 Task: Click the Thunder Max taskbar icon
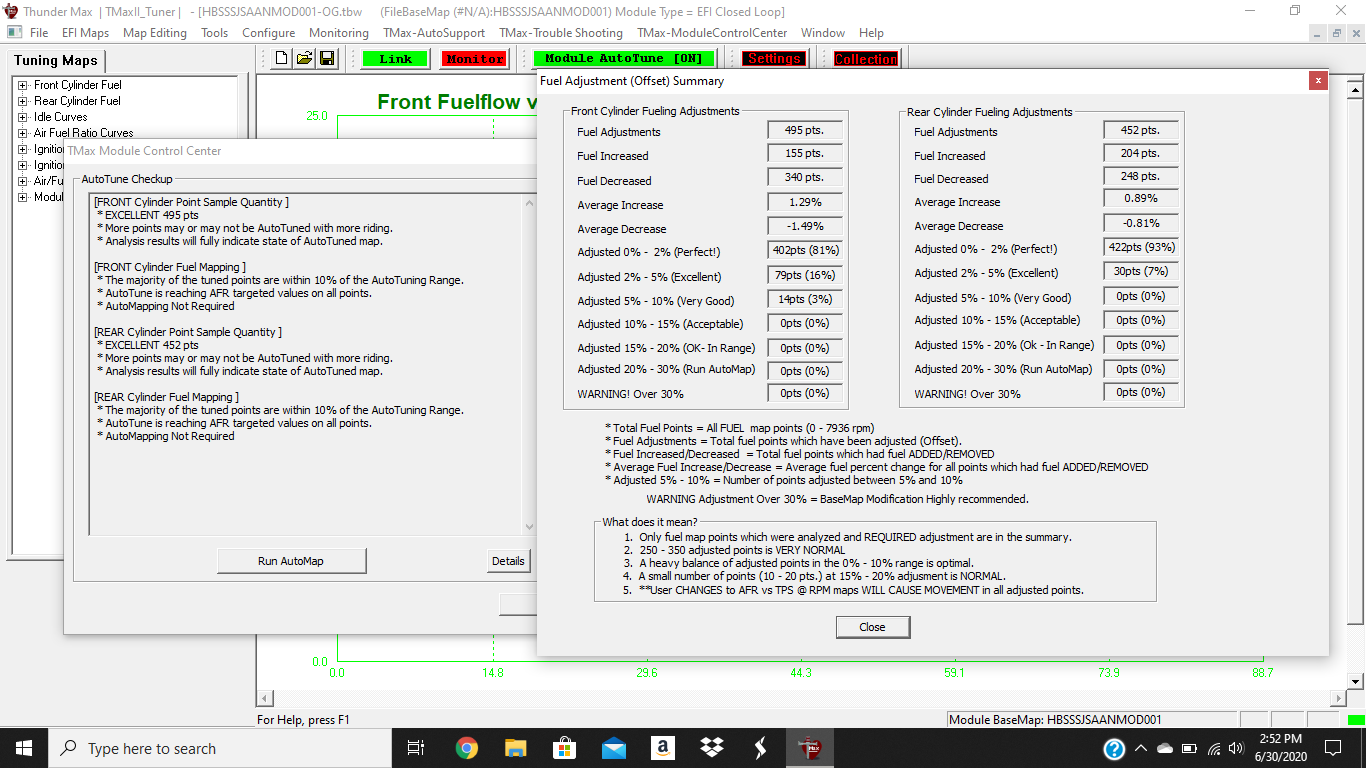(808, 748)
